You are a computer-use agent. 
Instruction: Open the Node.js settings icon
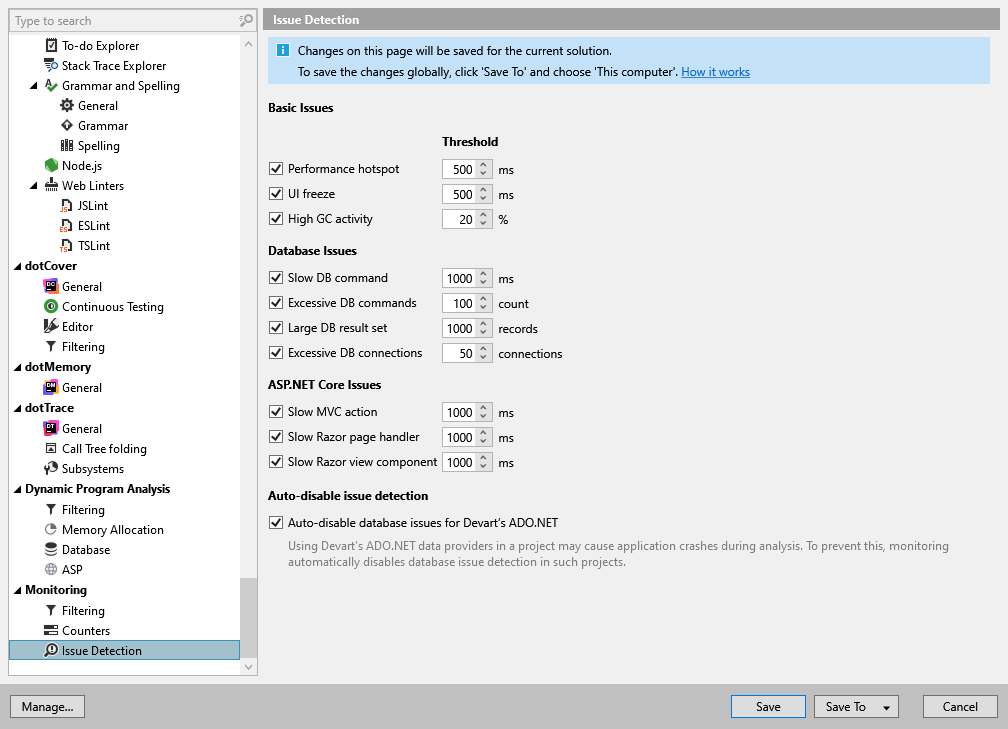tap(52, 165)
